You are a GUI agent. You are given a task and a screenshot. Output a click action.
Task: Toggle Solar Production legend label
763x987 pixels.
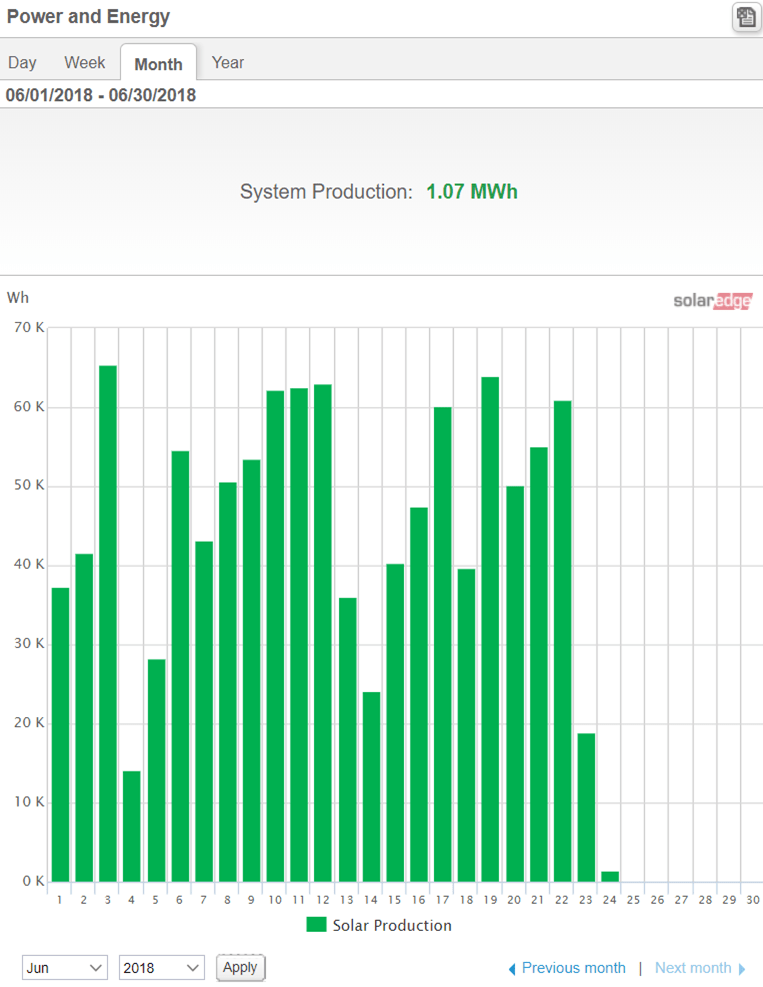392,925
